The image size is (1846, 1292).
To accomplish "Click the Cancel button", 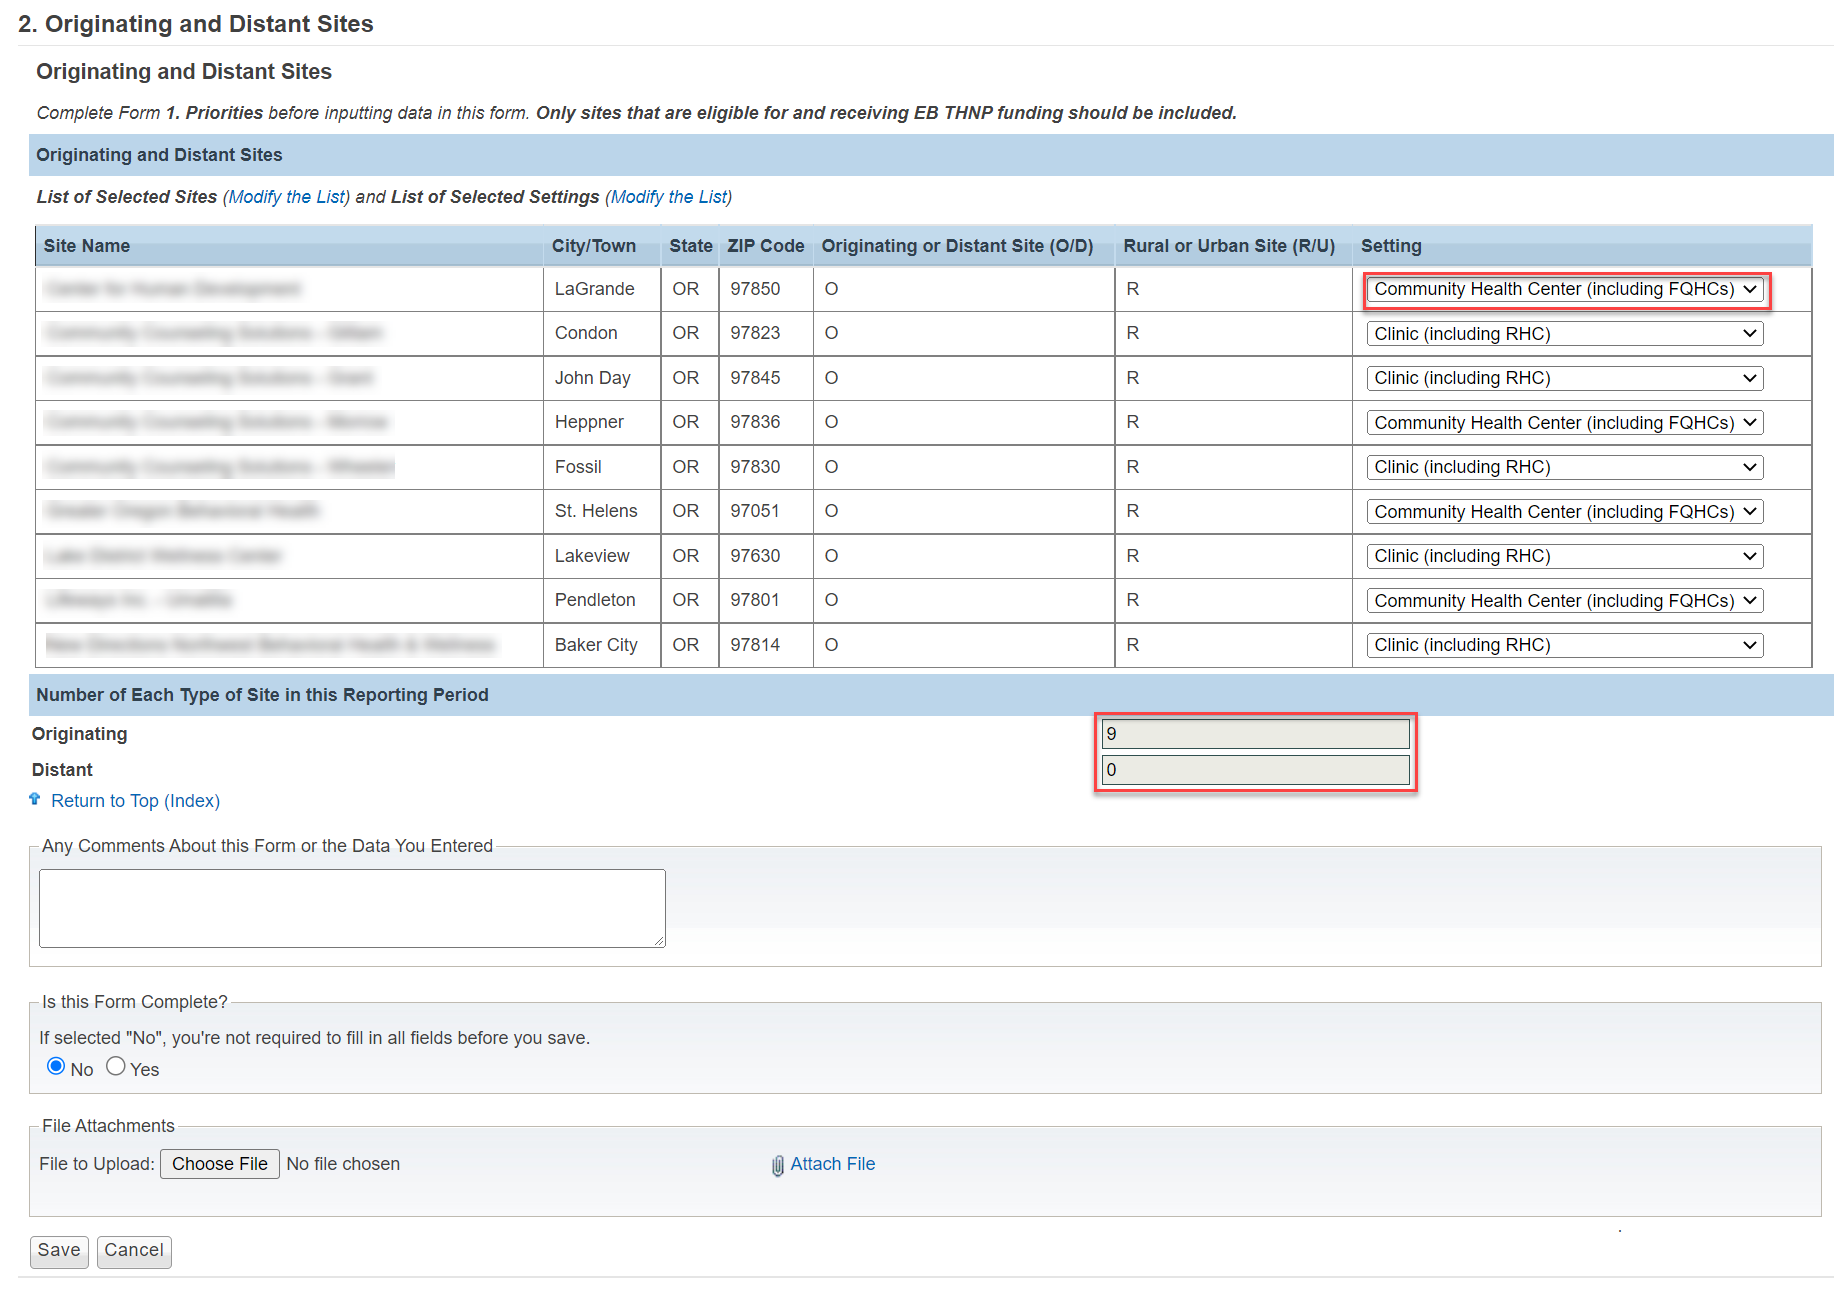I will [134, 1251].
